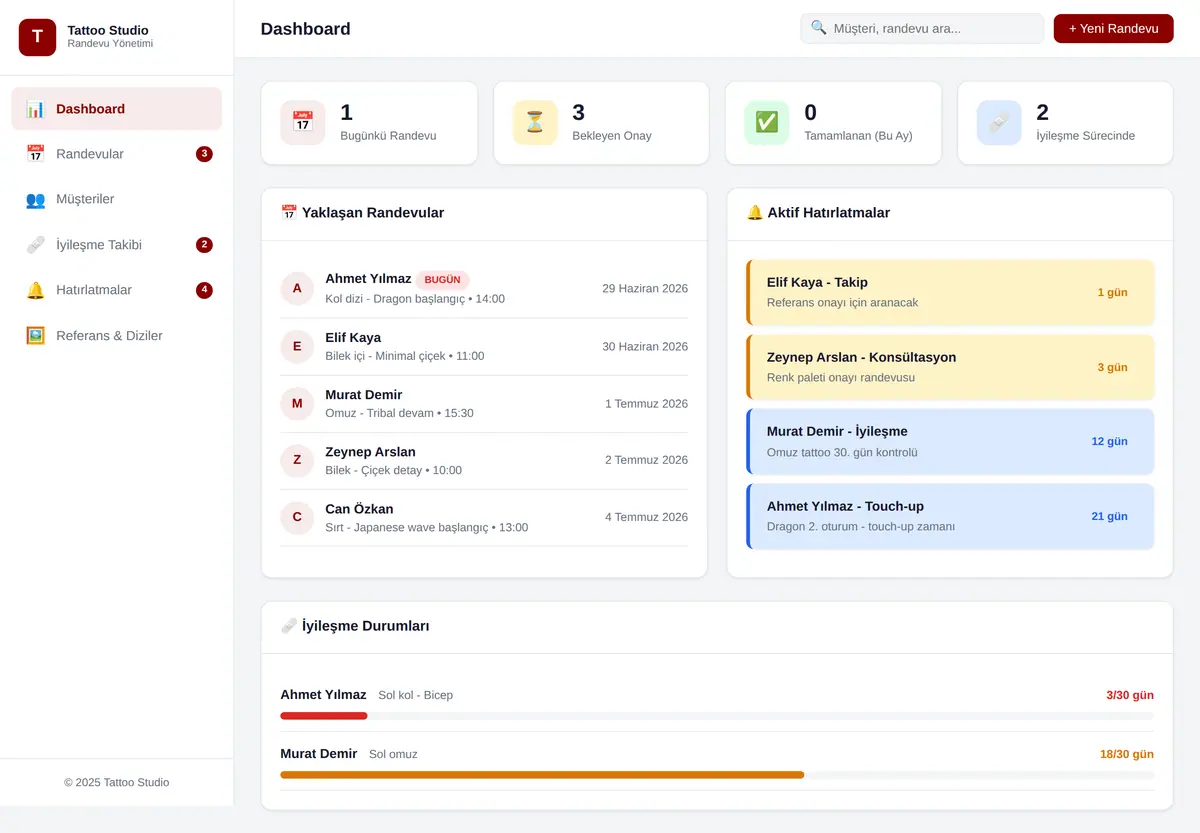
Task: Click the date 2 Temmuz 2026
Action: point(646,460)
